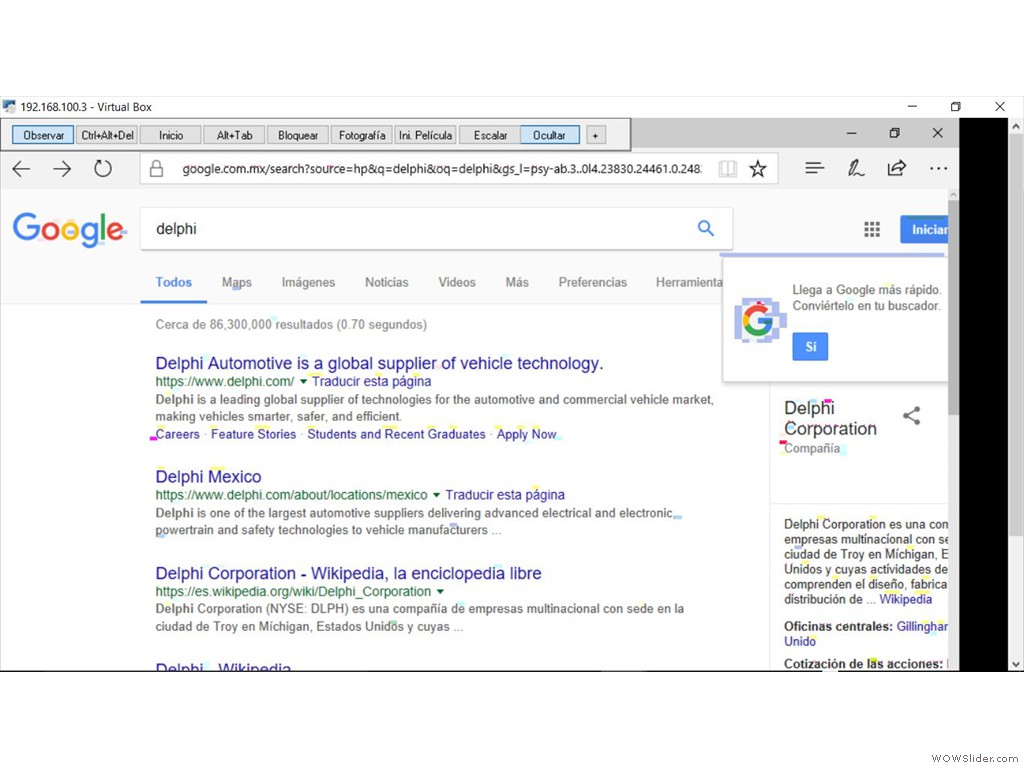Click Traducir esta página for delphi.com
The width and height of the screenshot is (1024, 768).
[x=372, y=381]
